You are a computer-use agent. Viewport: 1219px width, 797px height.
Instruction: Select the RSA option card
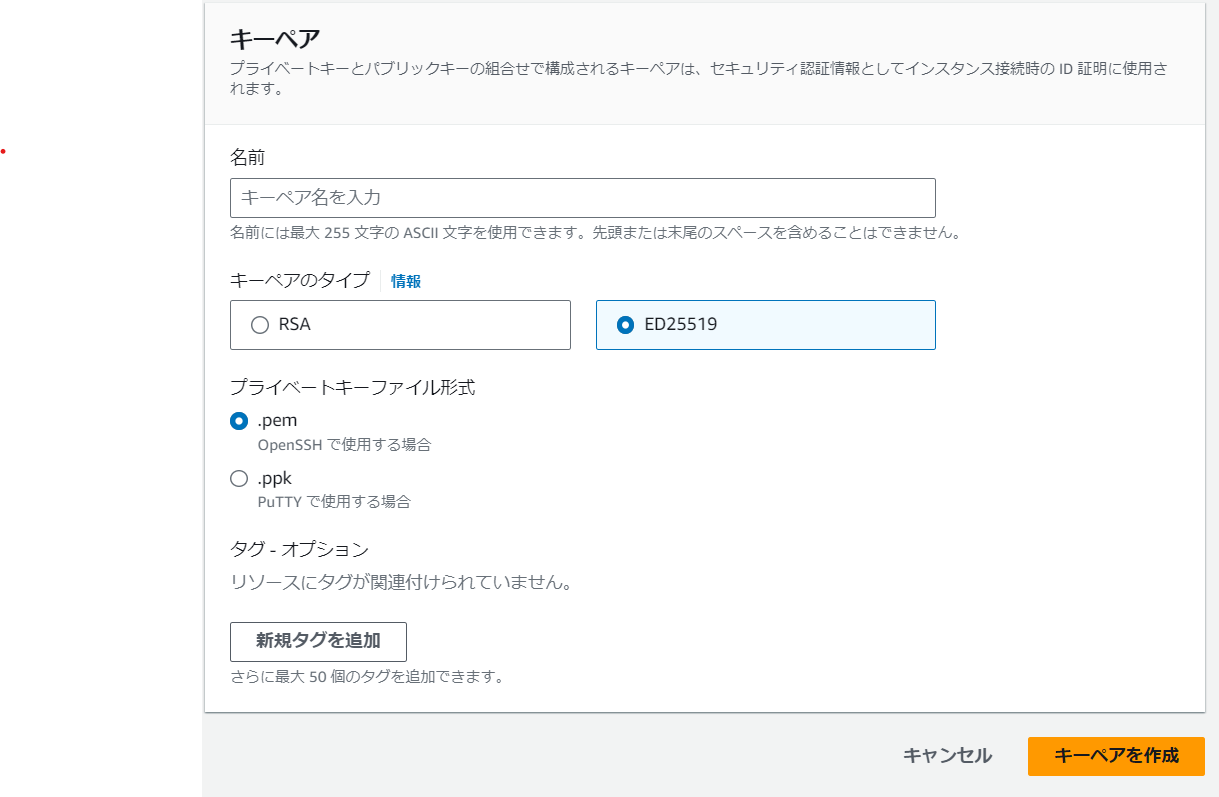400,324
